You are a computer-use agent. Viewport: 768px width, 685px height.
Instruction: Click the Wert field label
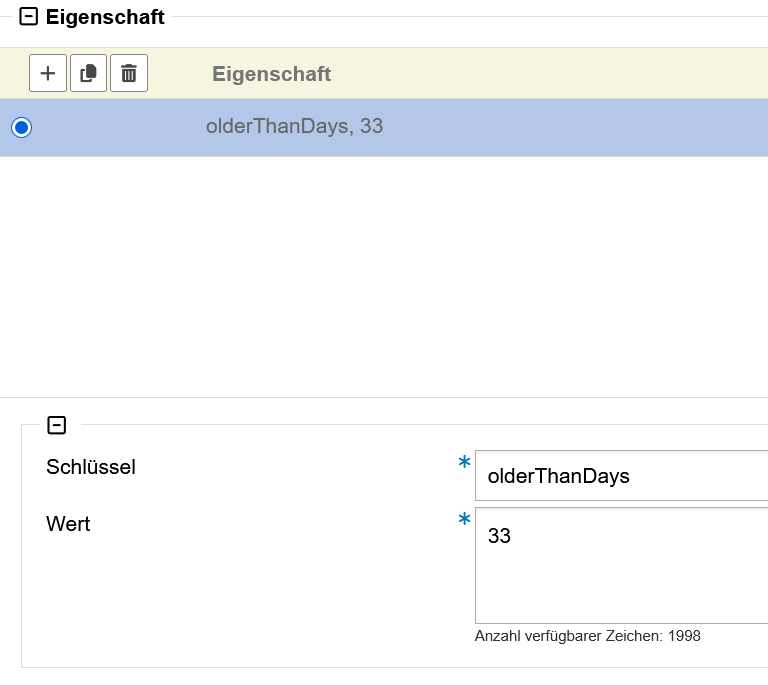tap(68, 523)
